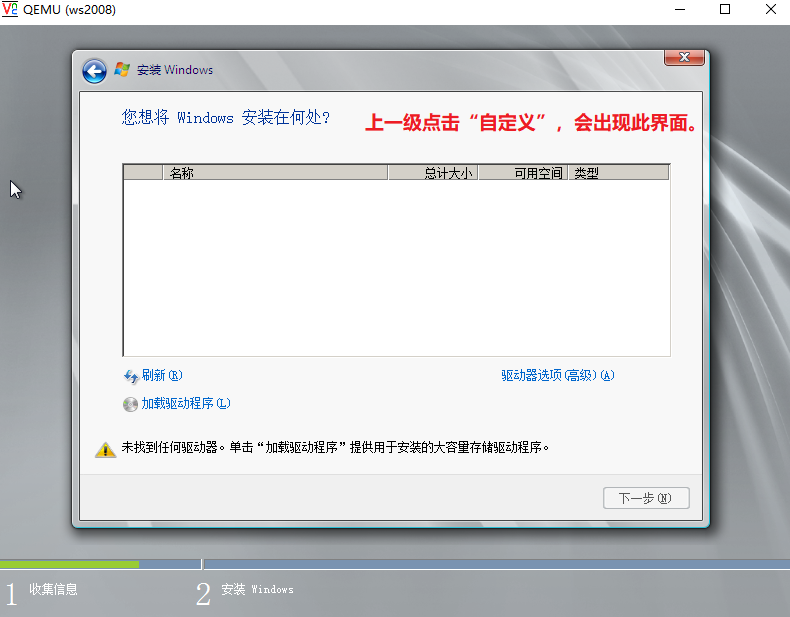Click the QEMU (ws2008) window title text

(70, 10)
